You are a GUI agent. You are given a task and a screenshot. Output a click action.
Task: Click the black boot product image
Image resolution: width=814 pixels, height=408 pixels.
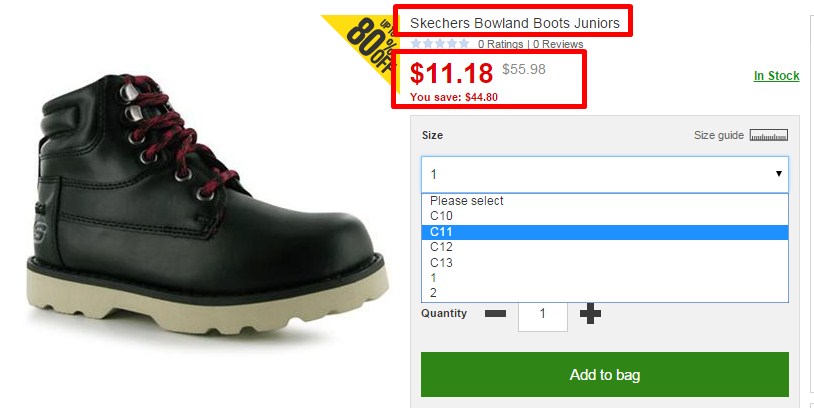pyautogui.click(x=208, y=205)
